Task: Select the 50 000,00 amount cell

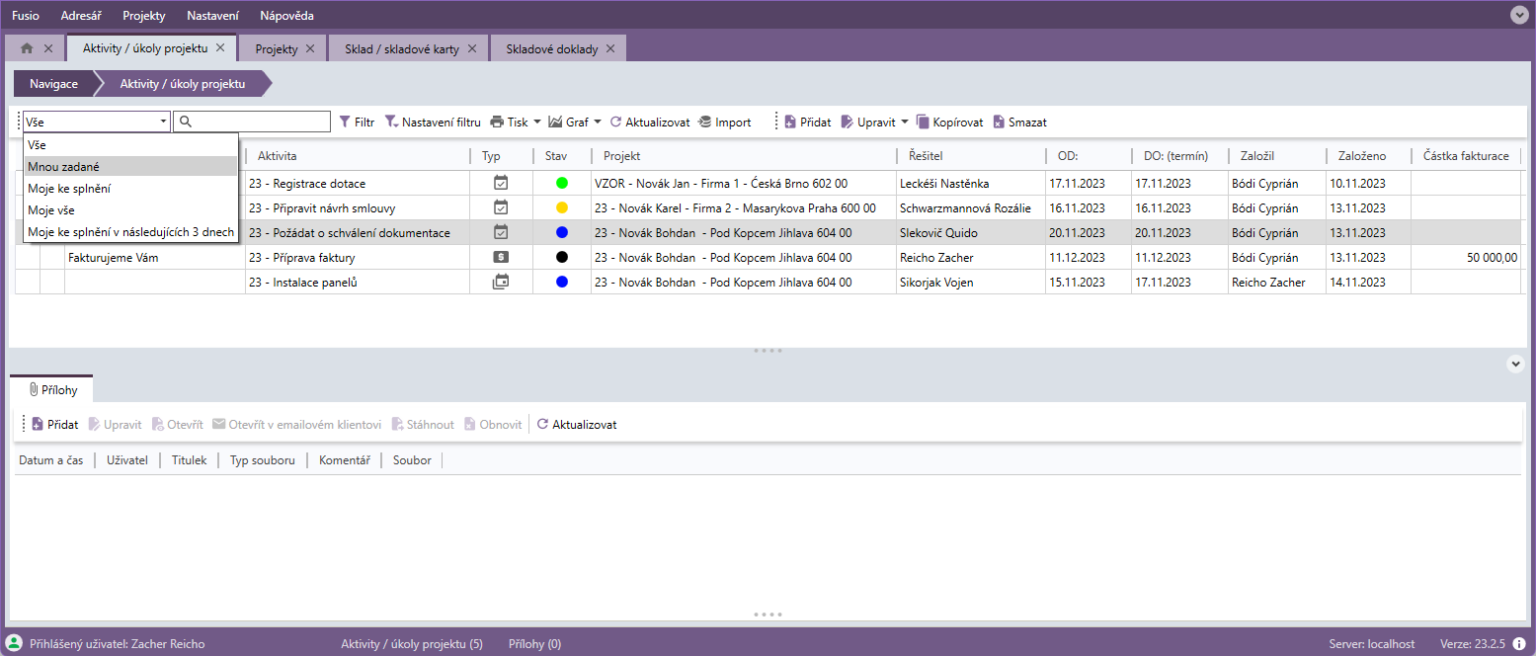Action: coord(1466,257)
